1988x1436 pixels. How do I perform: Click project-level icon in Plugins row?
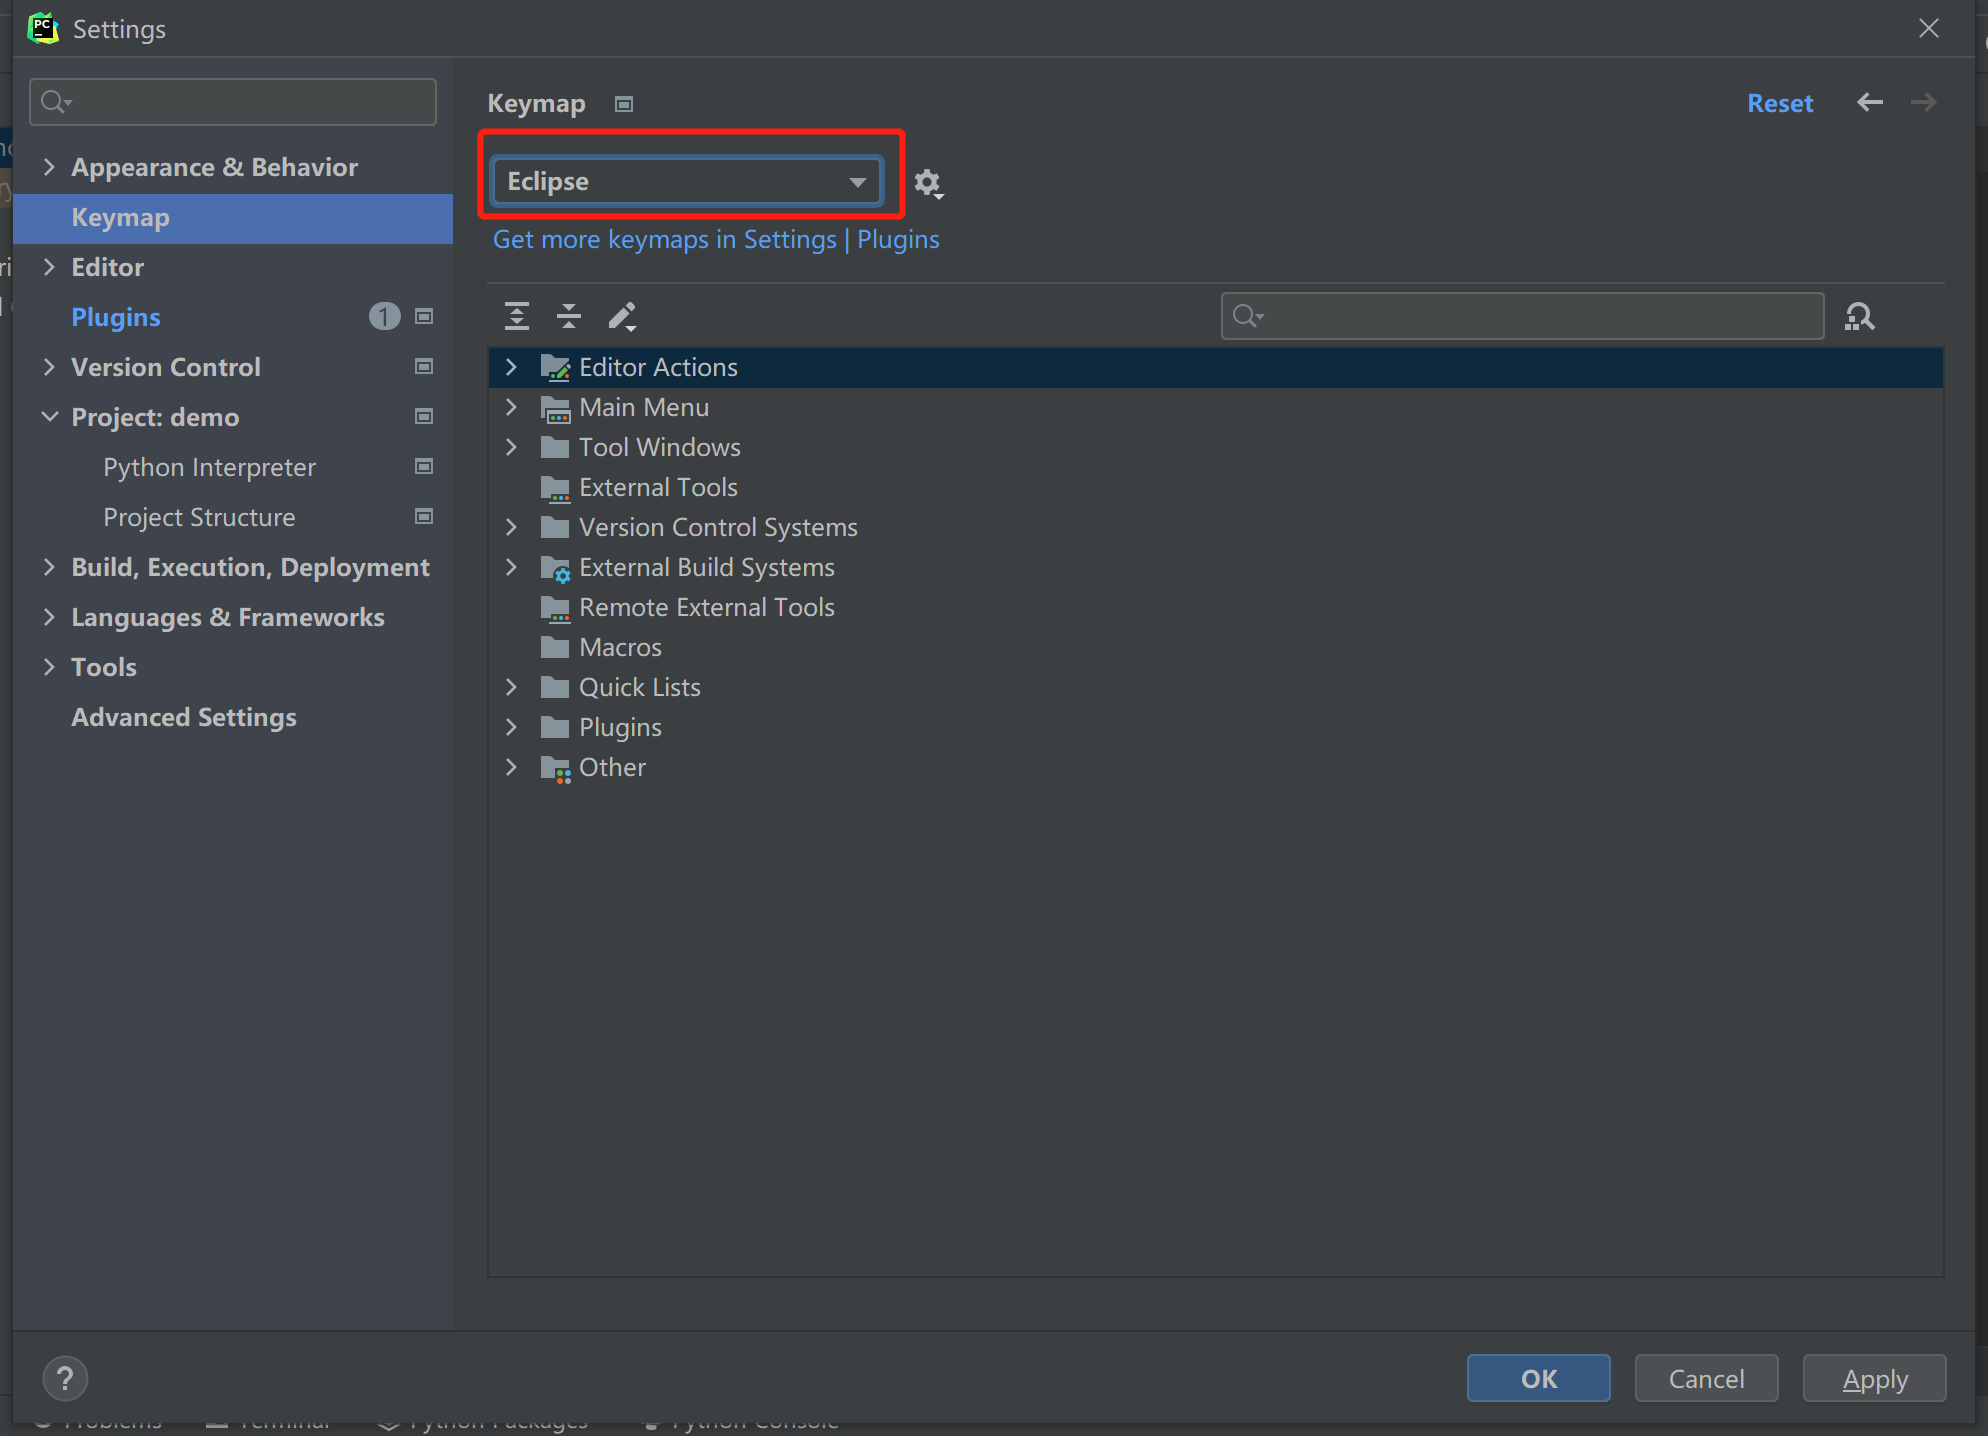pyautogui.click(x=424, y=316)
